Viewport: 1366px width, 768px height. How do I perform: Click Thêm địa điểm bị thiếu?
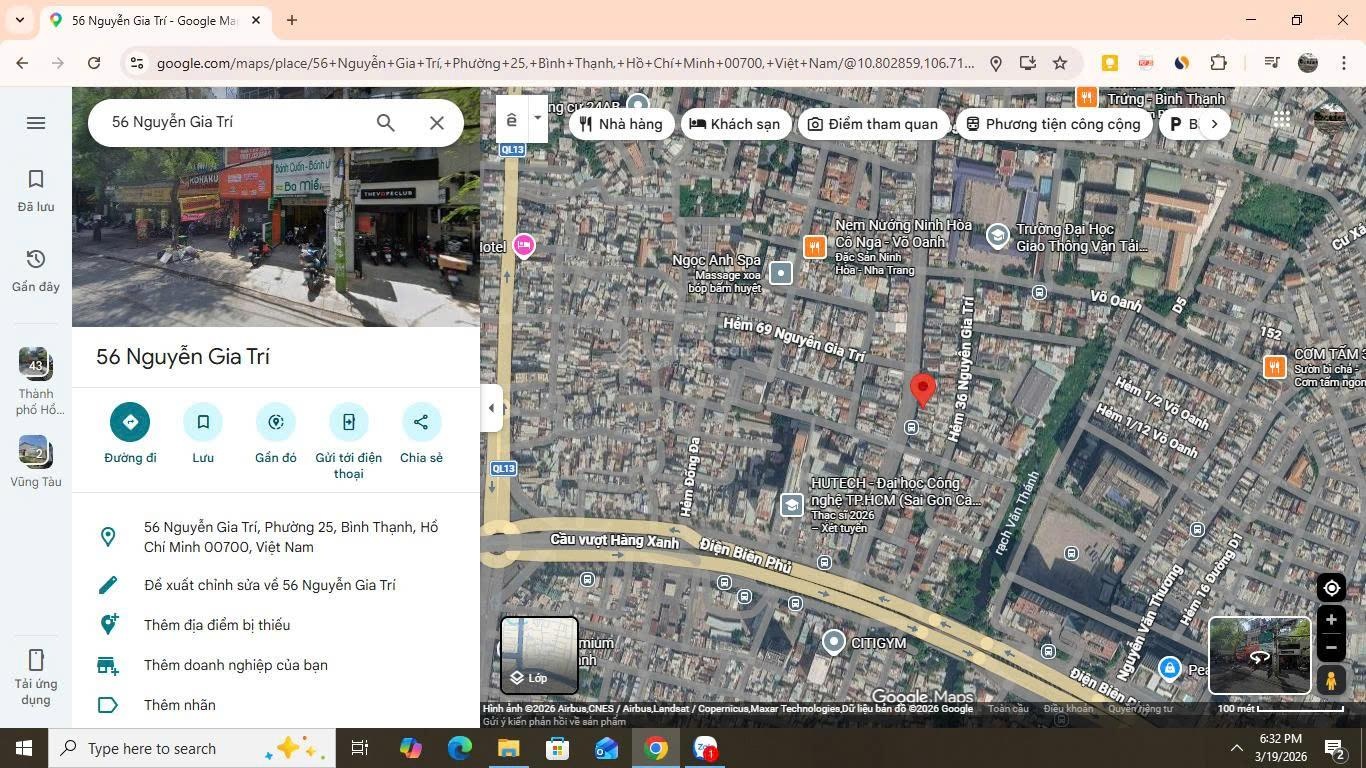(276, 625)
